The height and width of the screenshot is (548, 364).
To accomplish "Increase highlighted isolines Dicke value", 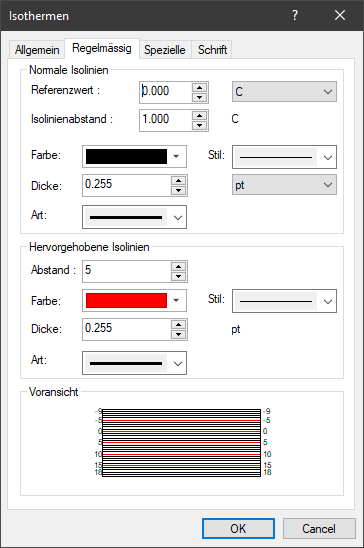I will [x=179, y=325].
